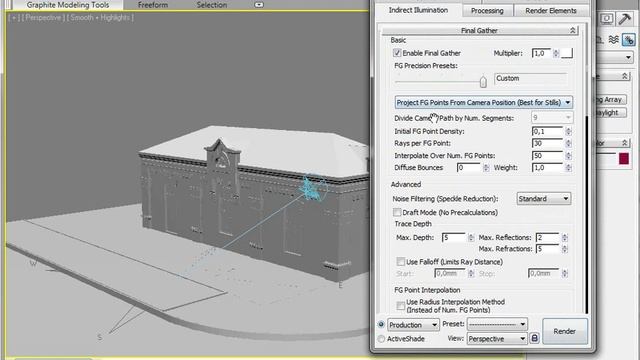Screen dimensions: 640x360
Task: Click the Max. Reflections spinner arrows
Action: coord(564,238)
